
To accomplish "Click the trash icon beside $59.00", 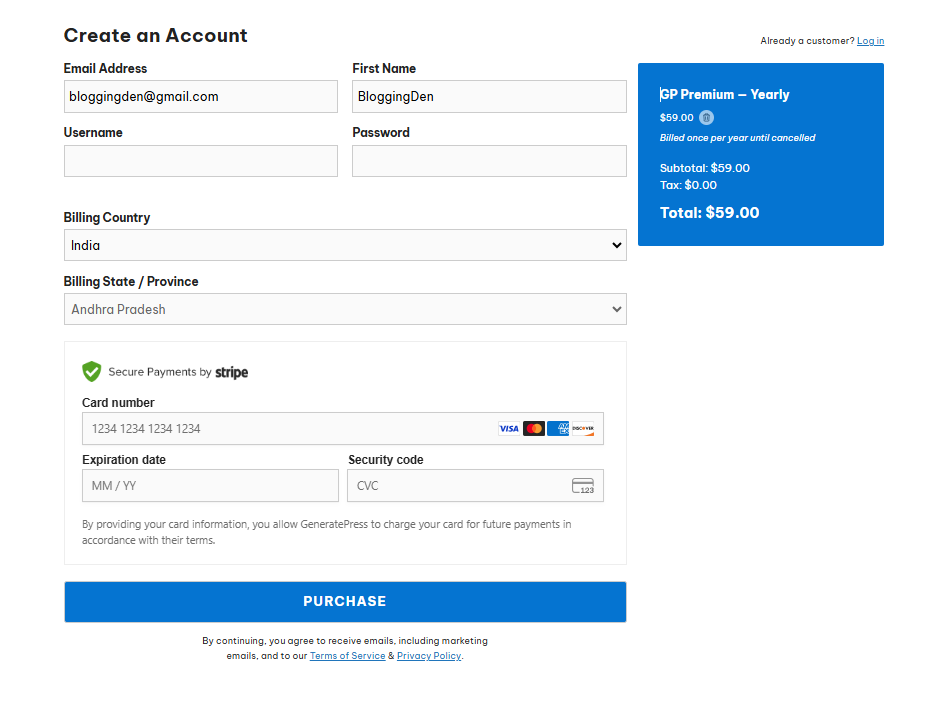I will (706, 117).
